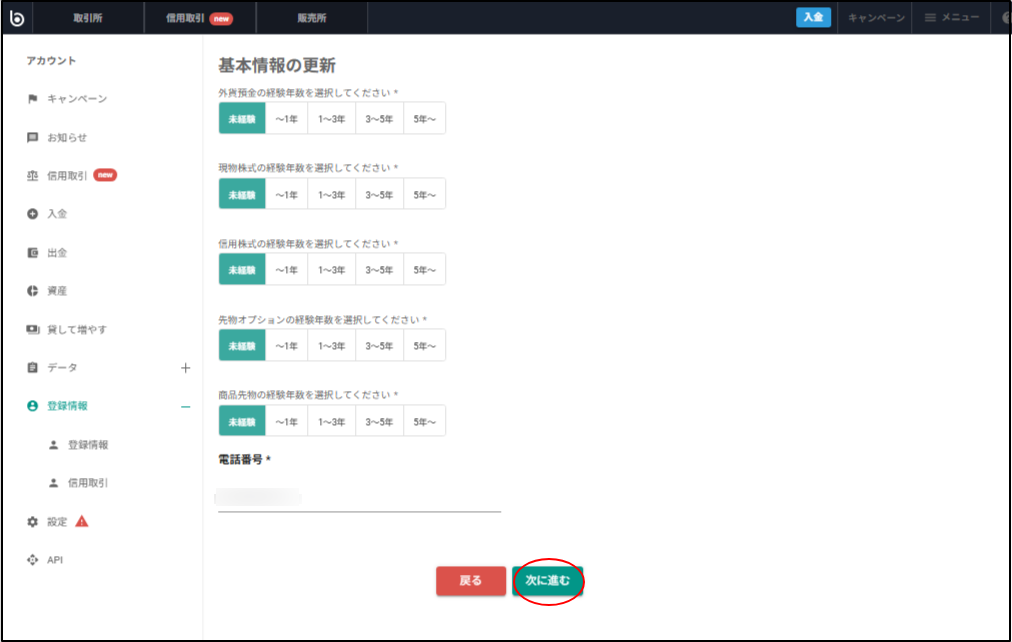Click the withdrawal wallet icon
Image resolution: width=1012 pixels, height=642 pixels.
coord(32,252)
